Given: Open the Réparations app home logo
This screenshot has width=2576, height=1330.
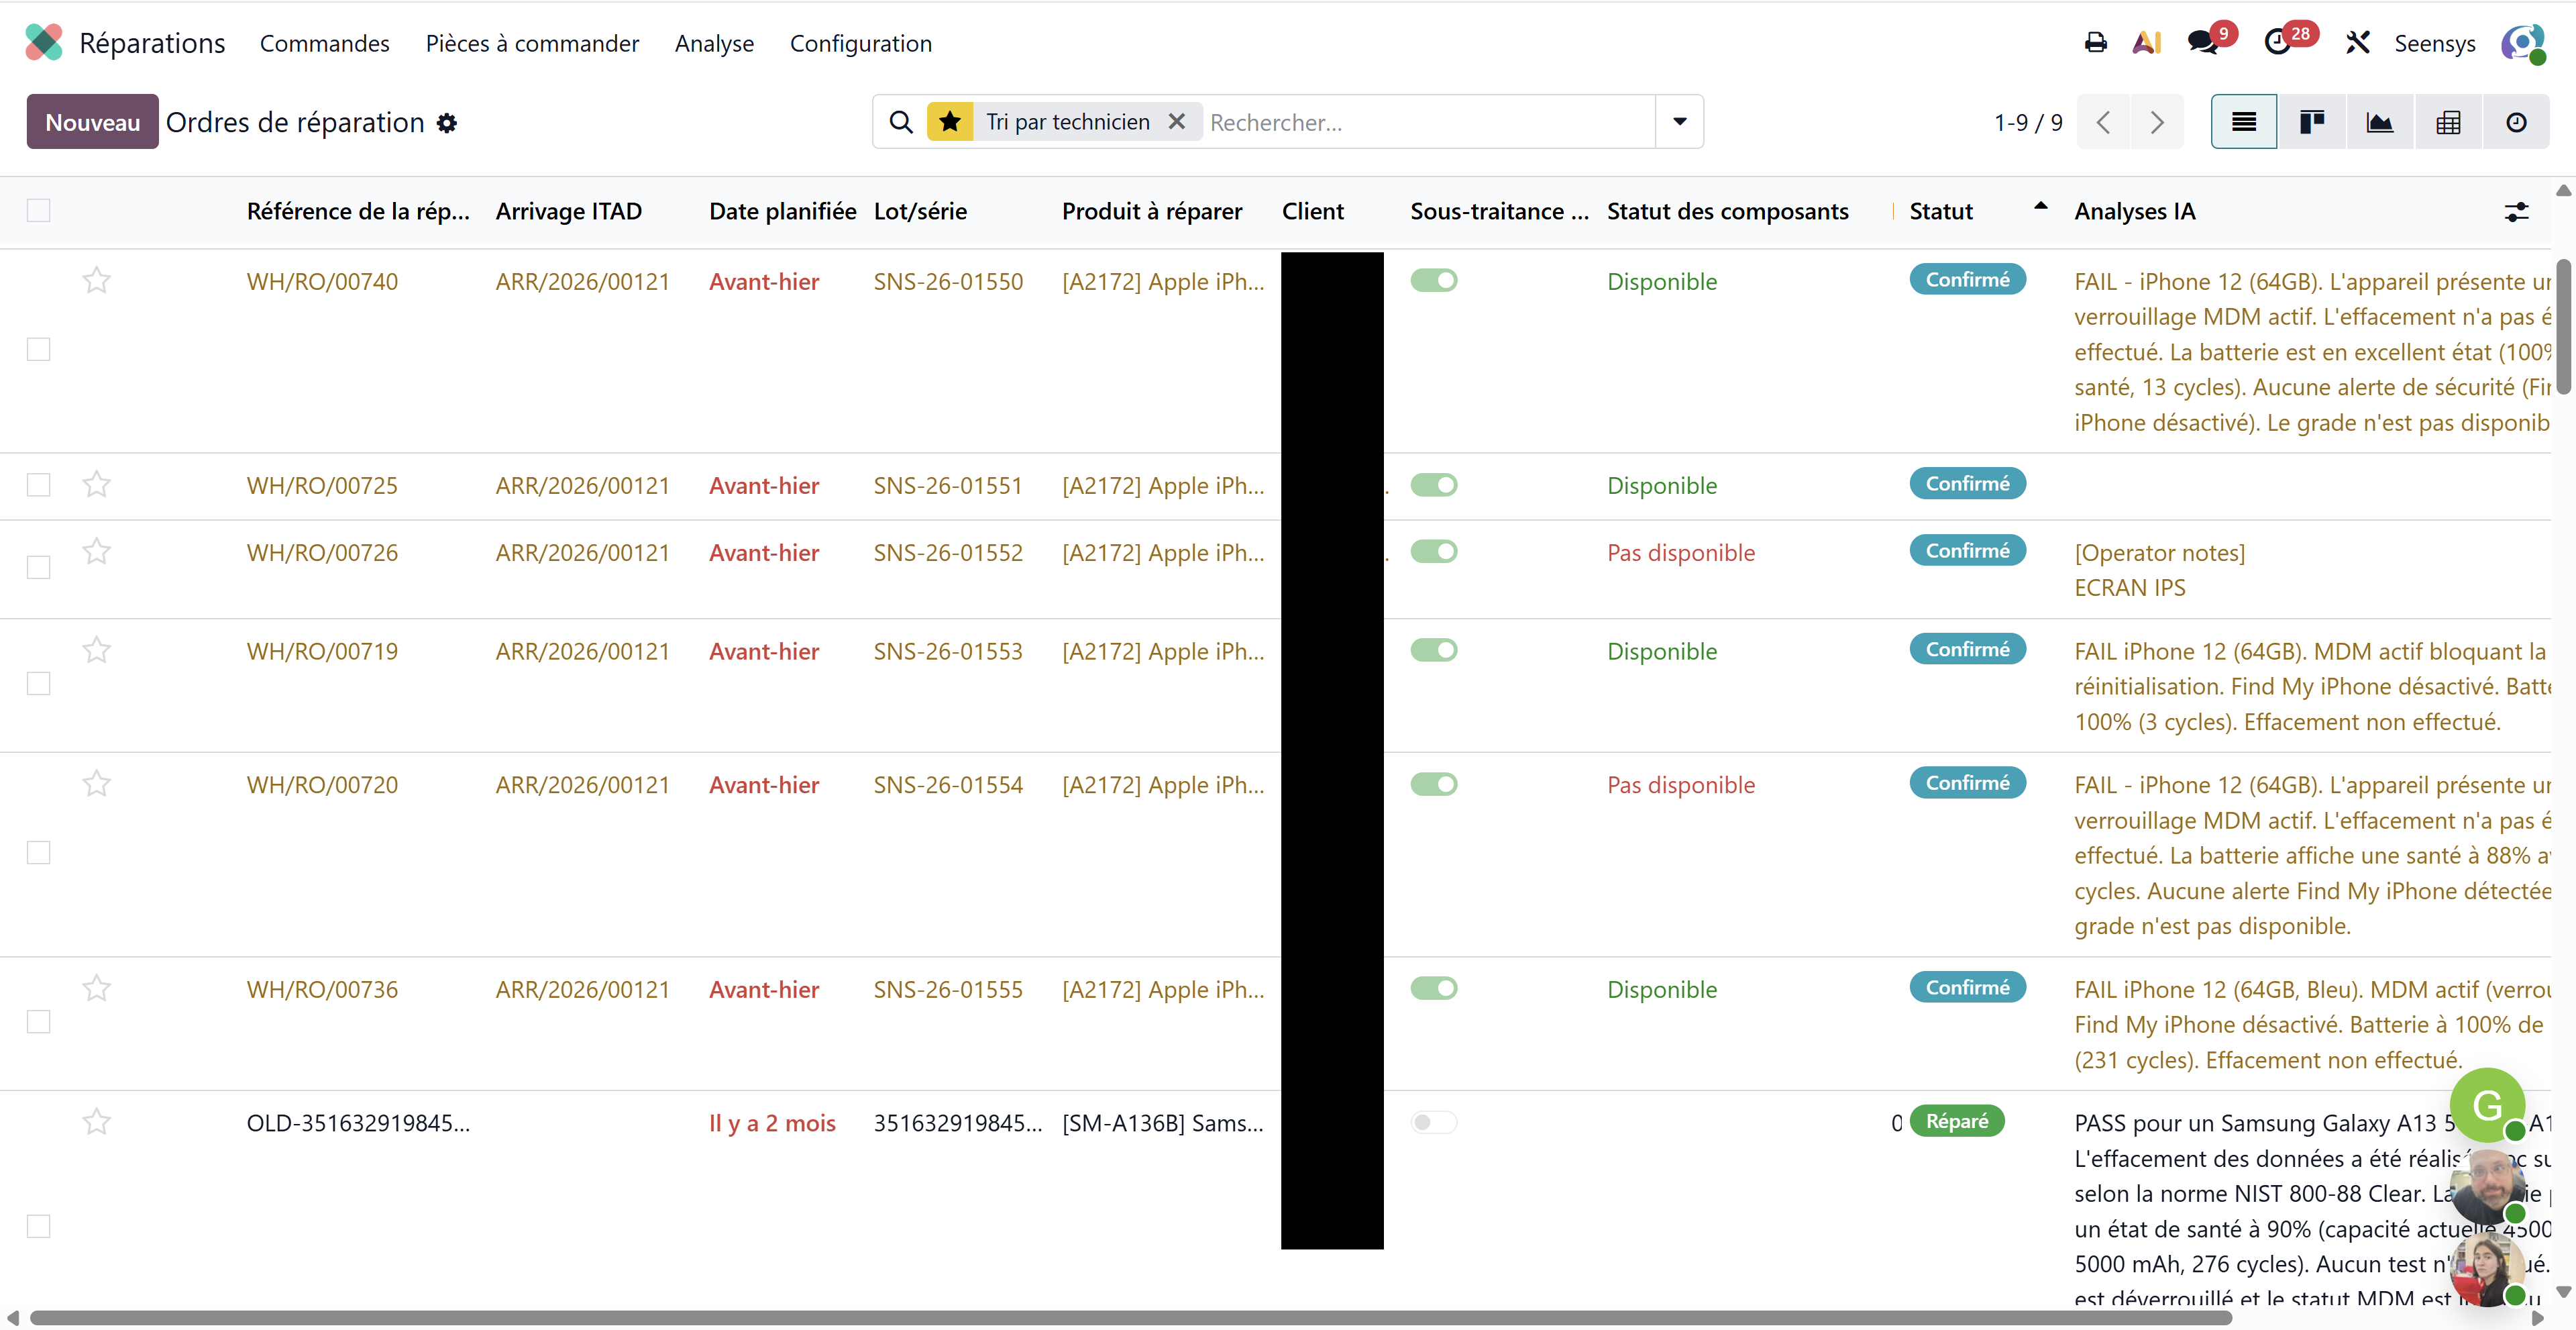Looking at the screenshot, I should tap(44, 43).
